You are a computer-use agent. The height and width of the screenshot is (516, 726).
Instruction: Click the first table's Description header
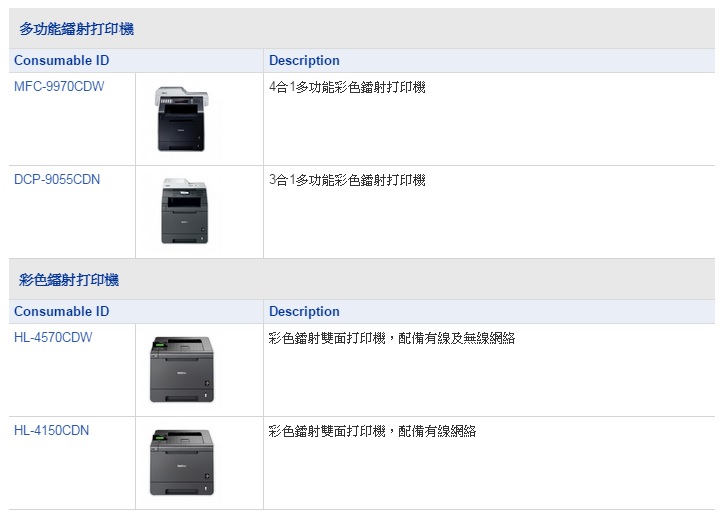tap(304, 61)
